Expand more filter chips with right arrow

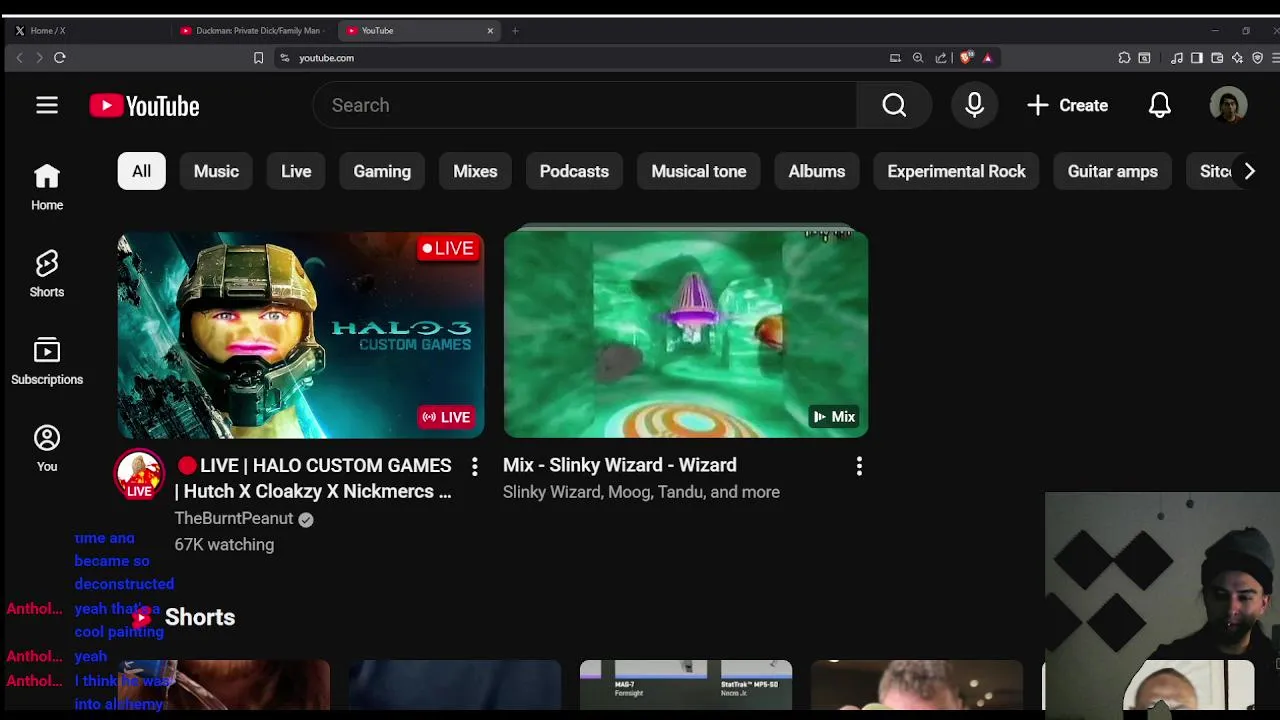[1249, 171]
